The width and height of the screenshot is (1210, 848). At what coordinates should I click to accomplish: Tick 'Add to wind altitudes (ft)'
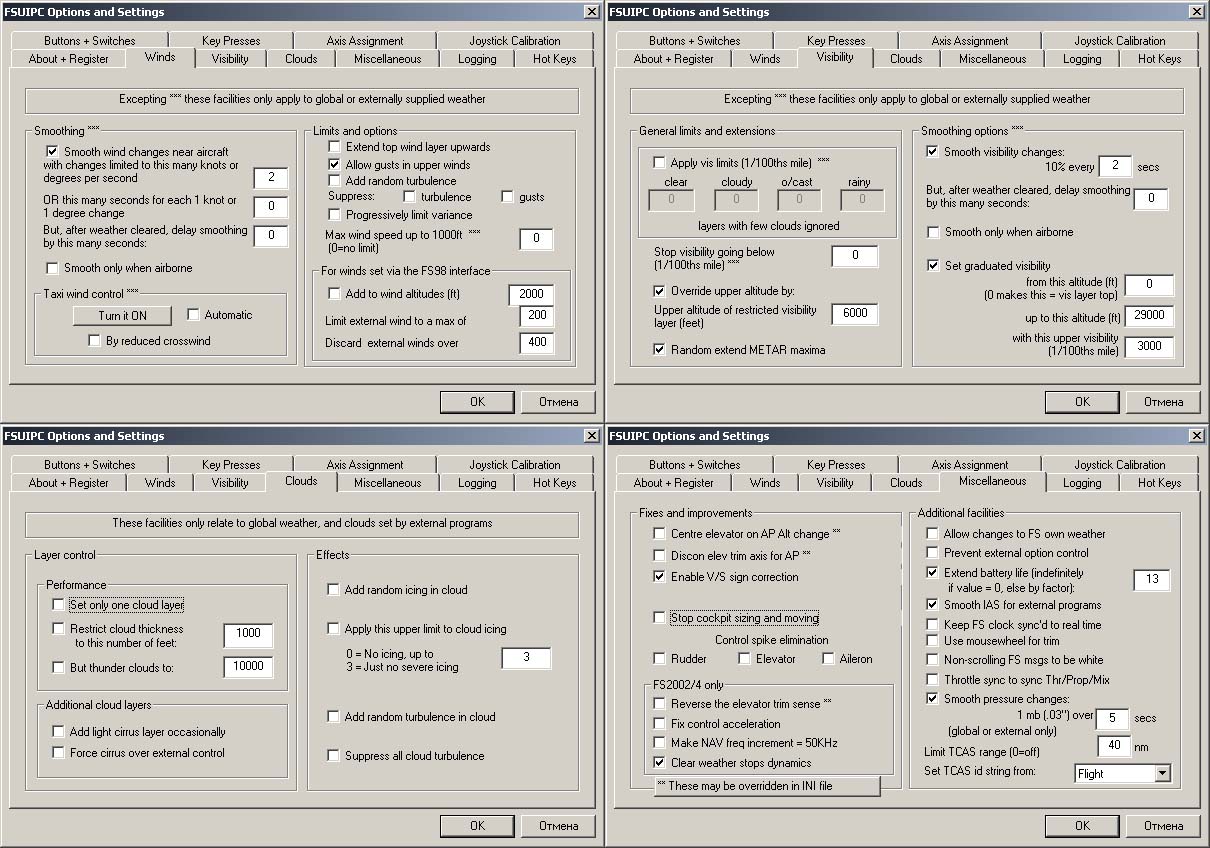click(335, 294)
